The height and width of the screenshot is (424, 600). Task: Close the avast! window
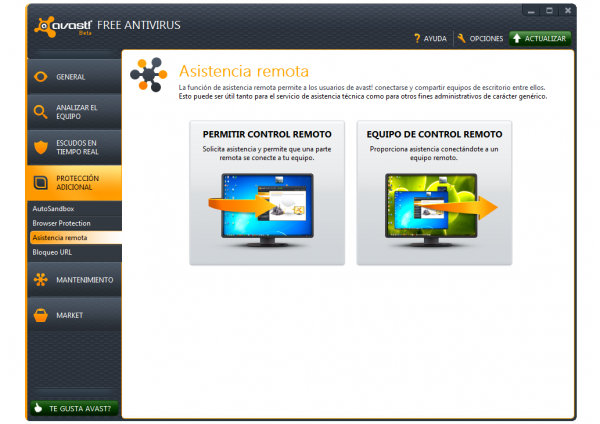tap(568, 11)
